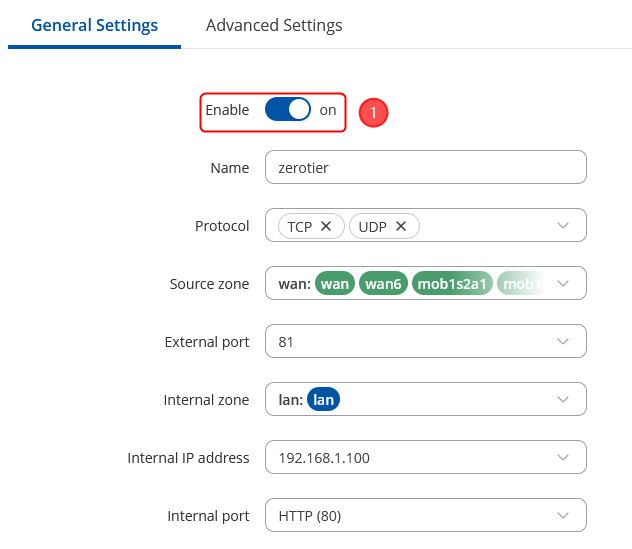This screenshot has width=632, height=549.
Task: Select the General Settings tab
Action: point(94,25)
